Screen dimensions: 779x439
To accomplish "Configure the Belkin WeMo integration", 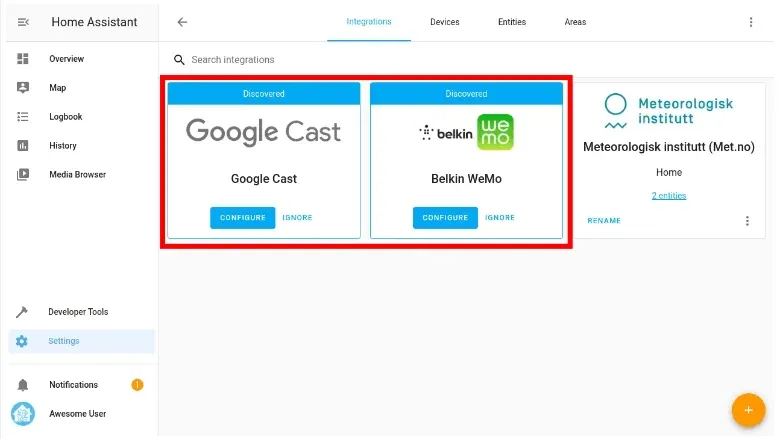I will 445,218.
